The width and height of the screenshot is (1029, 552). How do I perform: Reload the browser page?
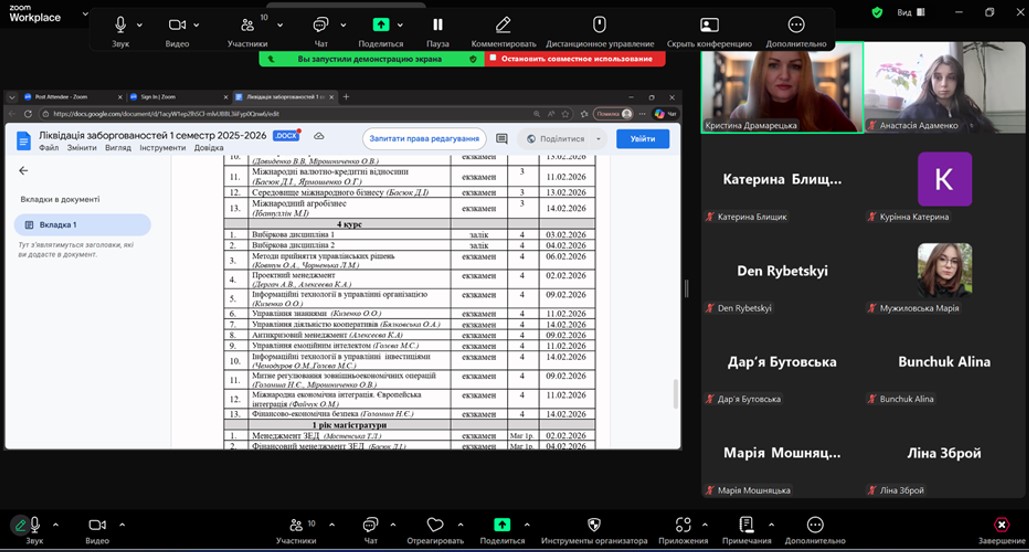click(x=28, y=114)
